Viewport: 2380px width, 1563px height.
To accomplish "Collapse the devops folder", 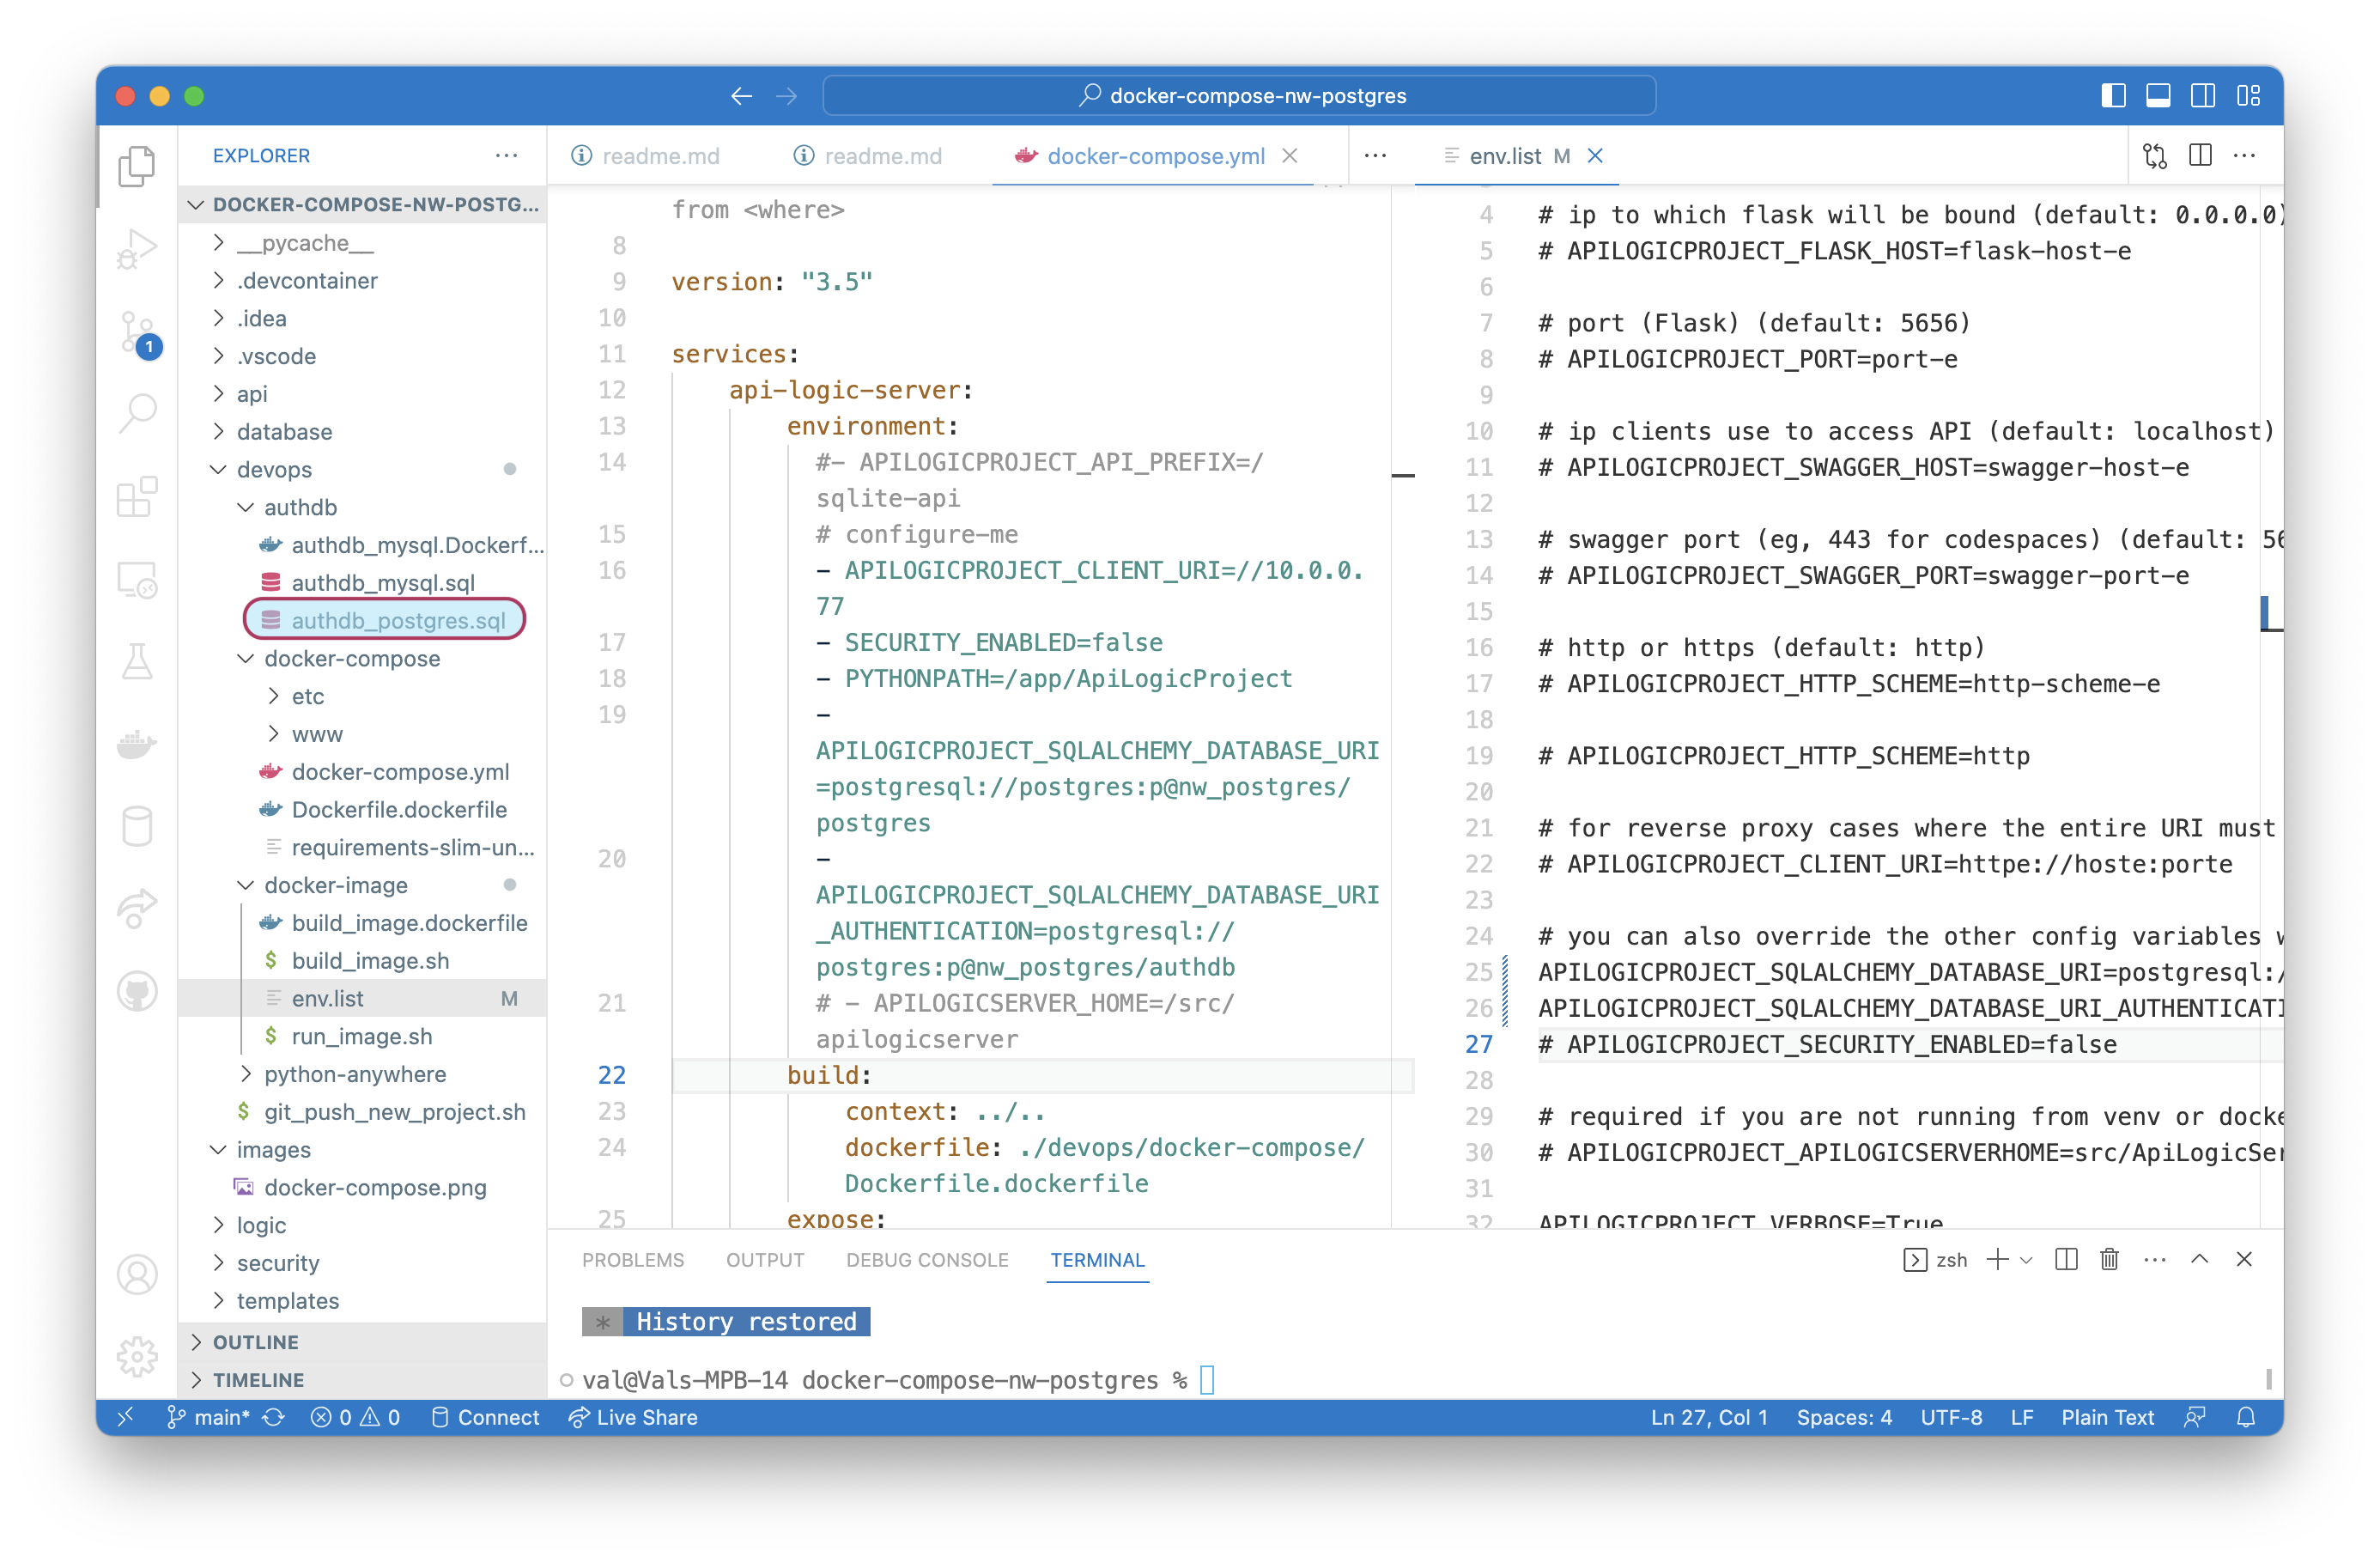I will (x=274, y=469).
